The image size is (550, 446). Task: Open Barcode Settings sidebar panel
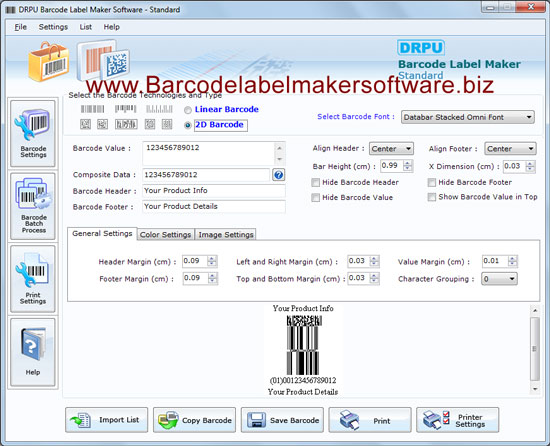point(33,133)
